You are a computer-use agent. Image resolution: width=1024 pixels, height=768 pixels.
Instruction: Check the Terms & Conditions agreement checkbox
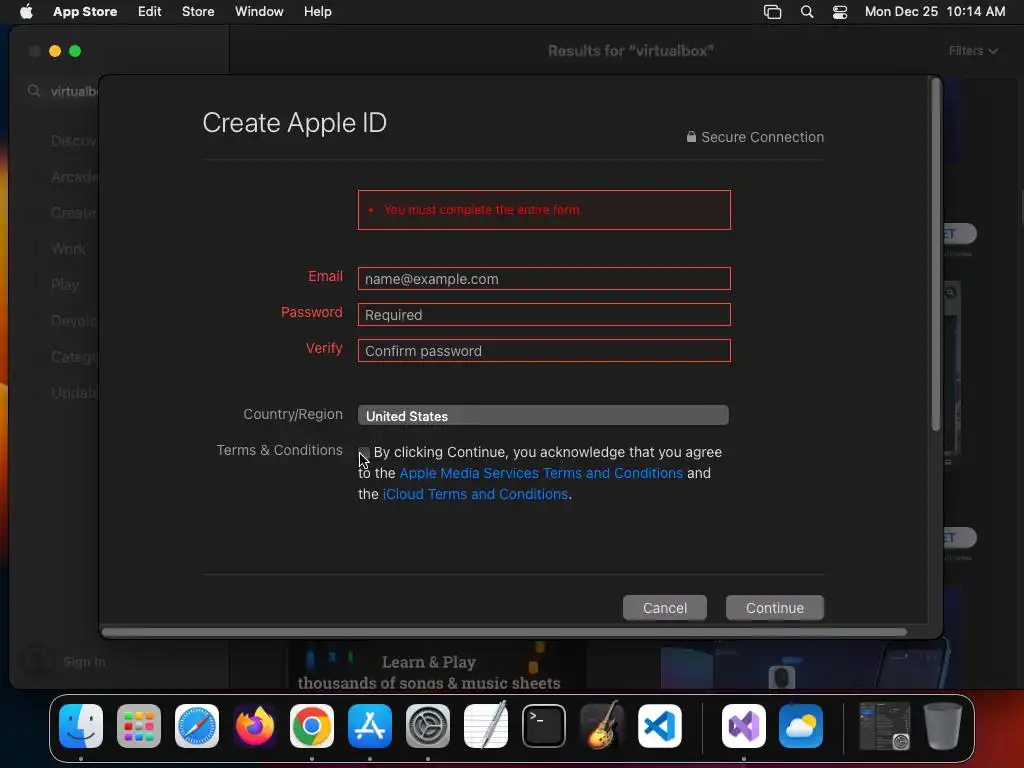(364, 453)
